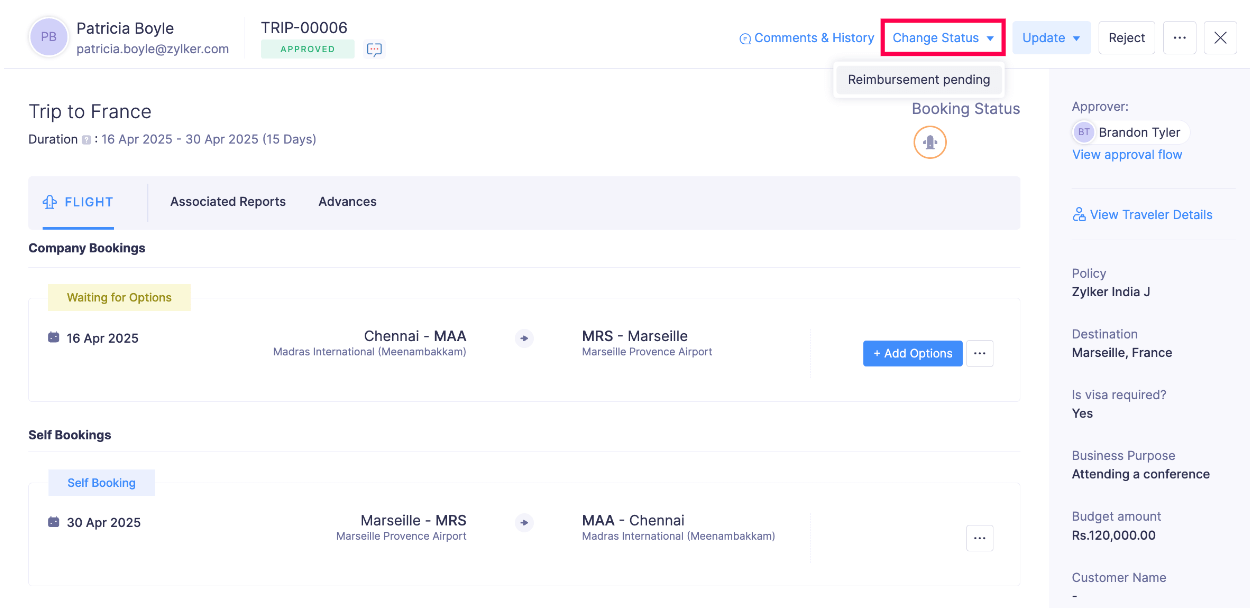This screenshot has height=608, width=1250.
Task: Open the Advances tab
Action: [347, 202]
